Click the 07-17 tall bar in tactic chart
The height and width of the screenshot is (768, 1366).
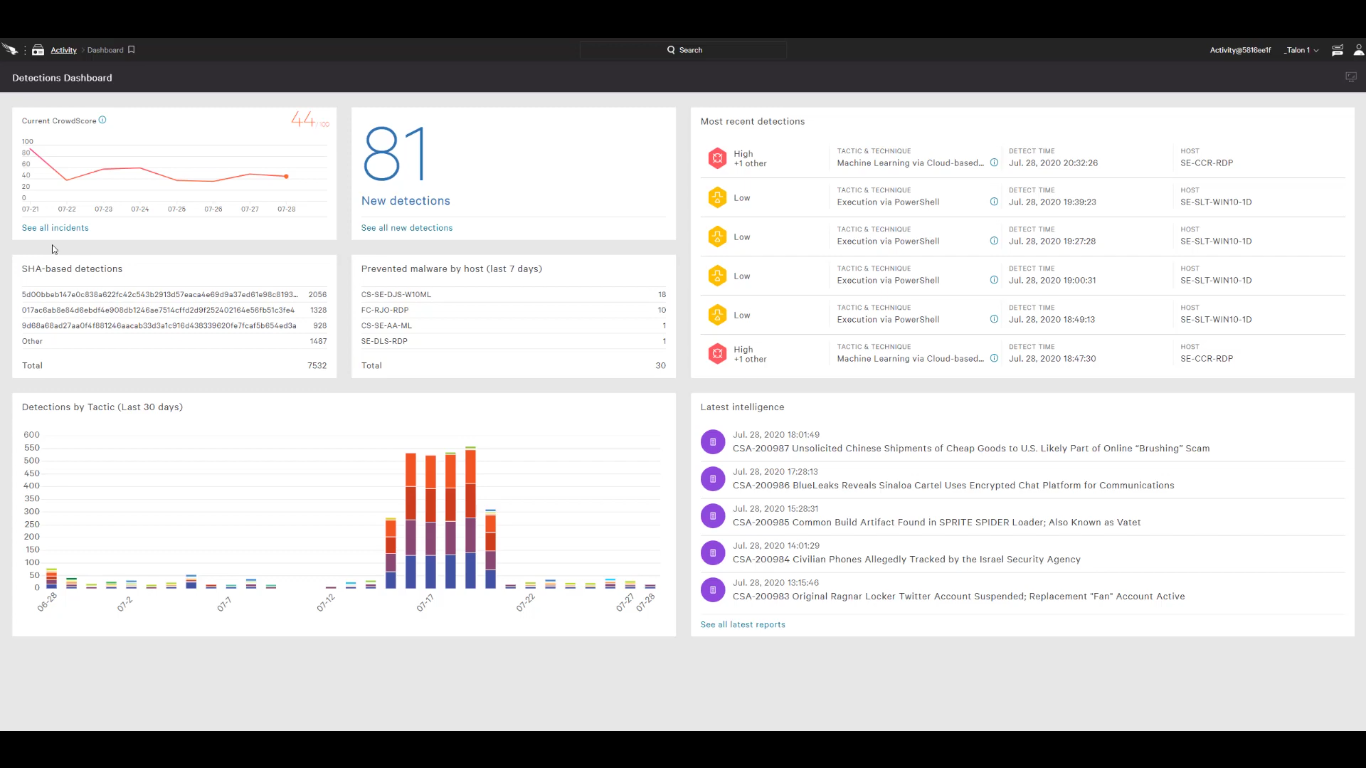[431, 520]
